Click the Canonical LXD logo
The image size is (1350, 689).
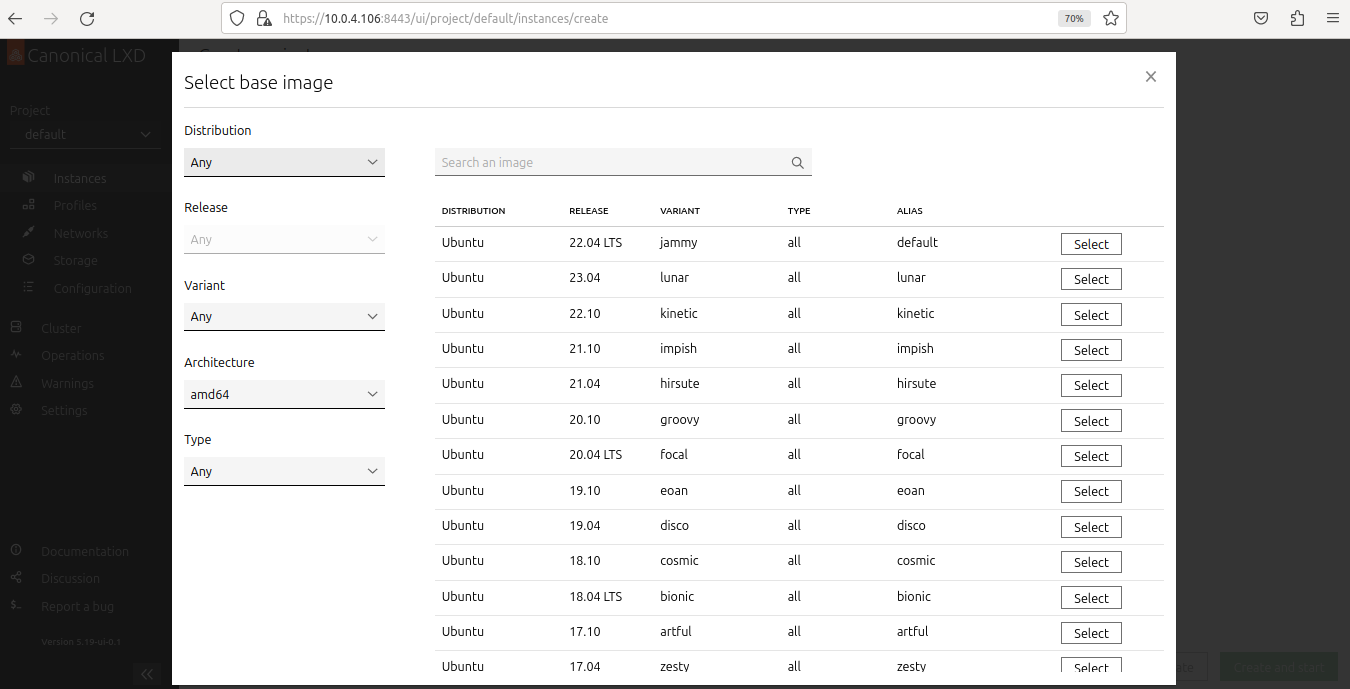tap(77, 56)
